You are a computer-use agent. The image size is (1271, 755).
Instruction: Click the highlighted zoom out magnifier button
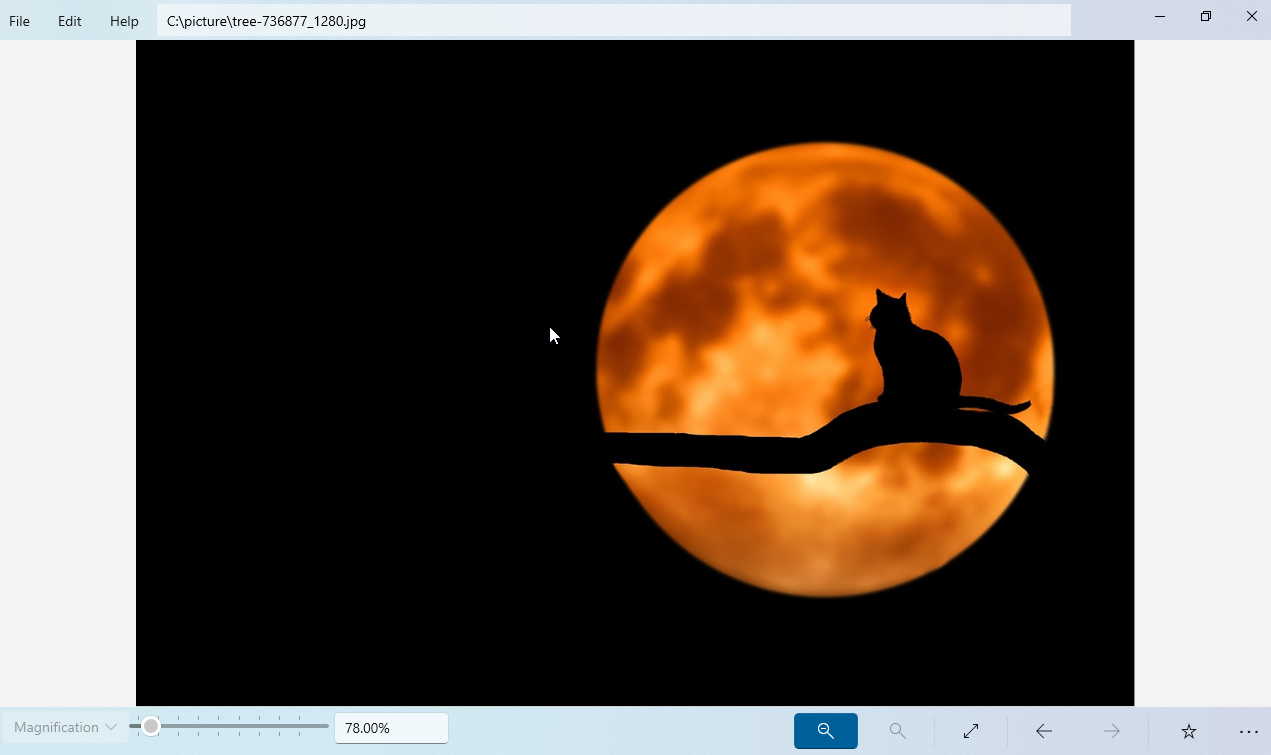(825, 731)
